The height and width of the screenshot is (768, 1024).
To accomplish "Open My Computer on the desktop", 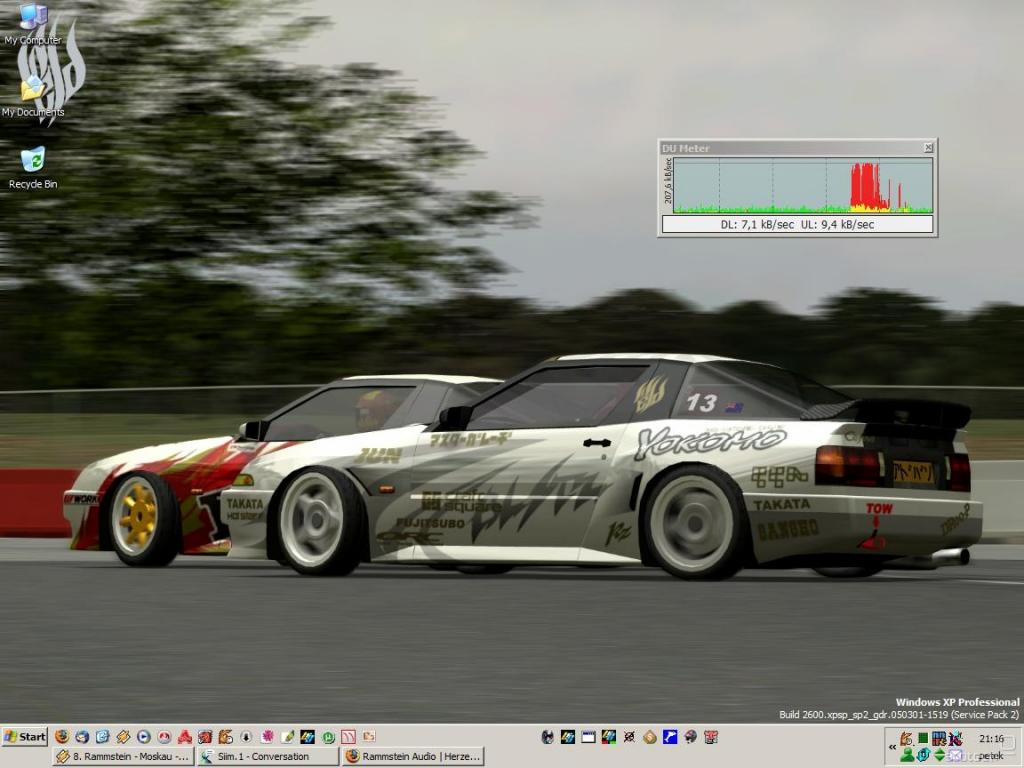I will coord(33,25).
